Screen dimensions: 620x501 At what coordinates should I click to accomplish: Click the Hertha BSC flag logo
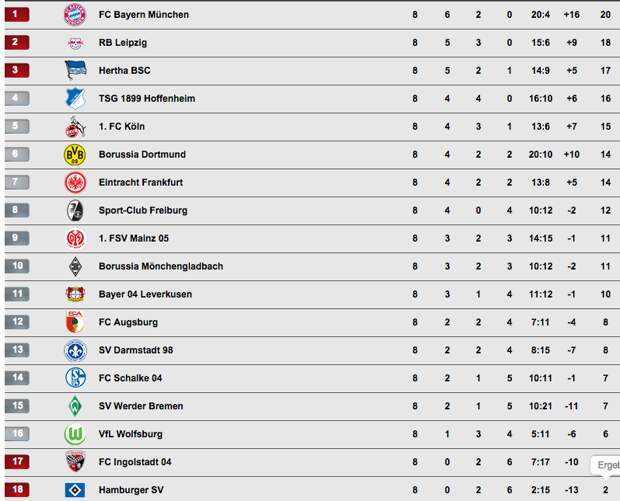pyautogui.click(x=75, y=70)
